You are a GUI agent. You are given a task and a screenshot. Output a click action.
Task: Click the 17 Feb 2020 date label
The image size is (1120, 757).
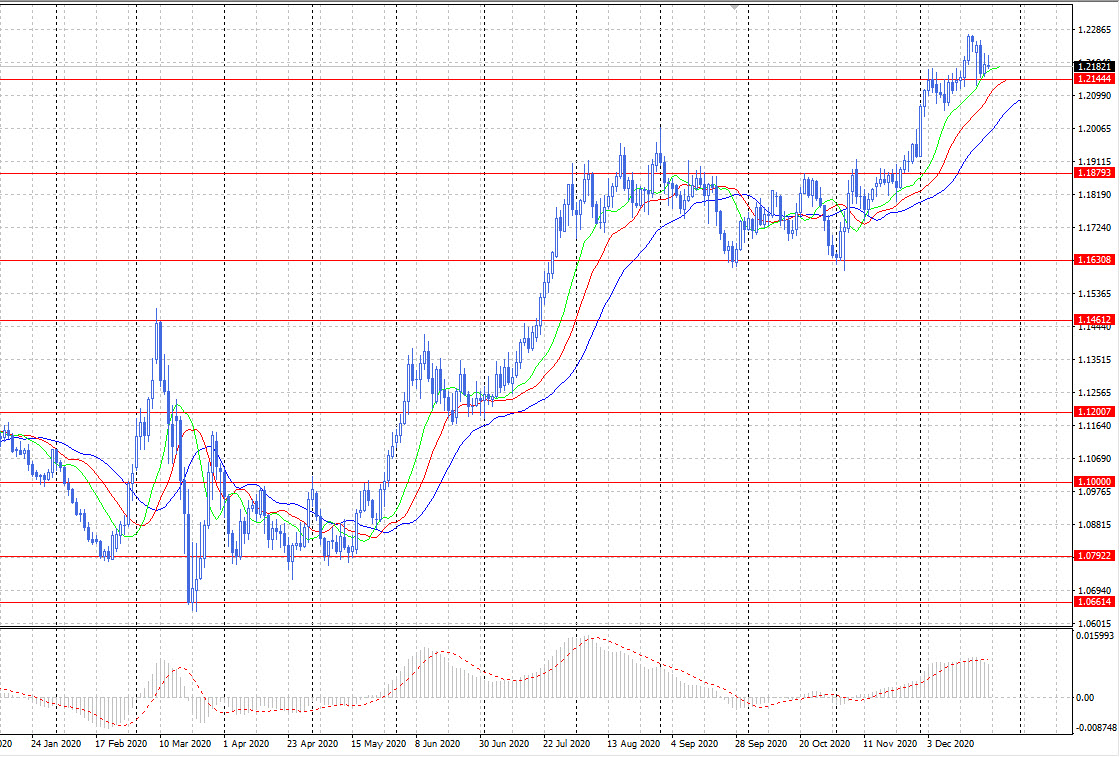[121, 744]
